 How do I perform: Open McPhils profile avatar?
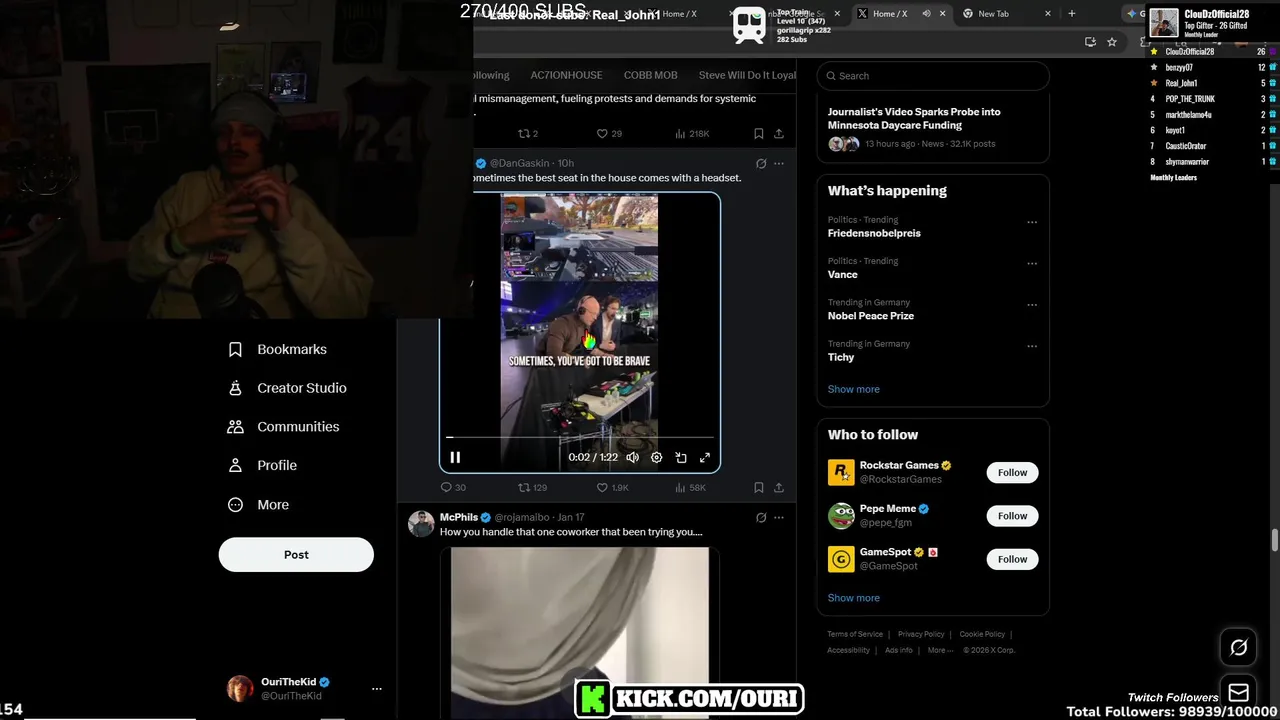tap(421, 523)
